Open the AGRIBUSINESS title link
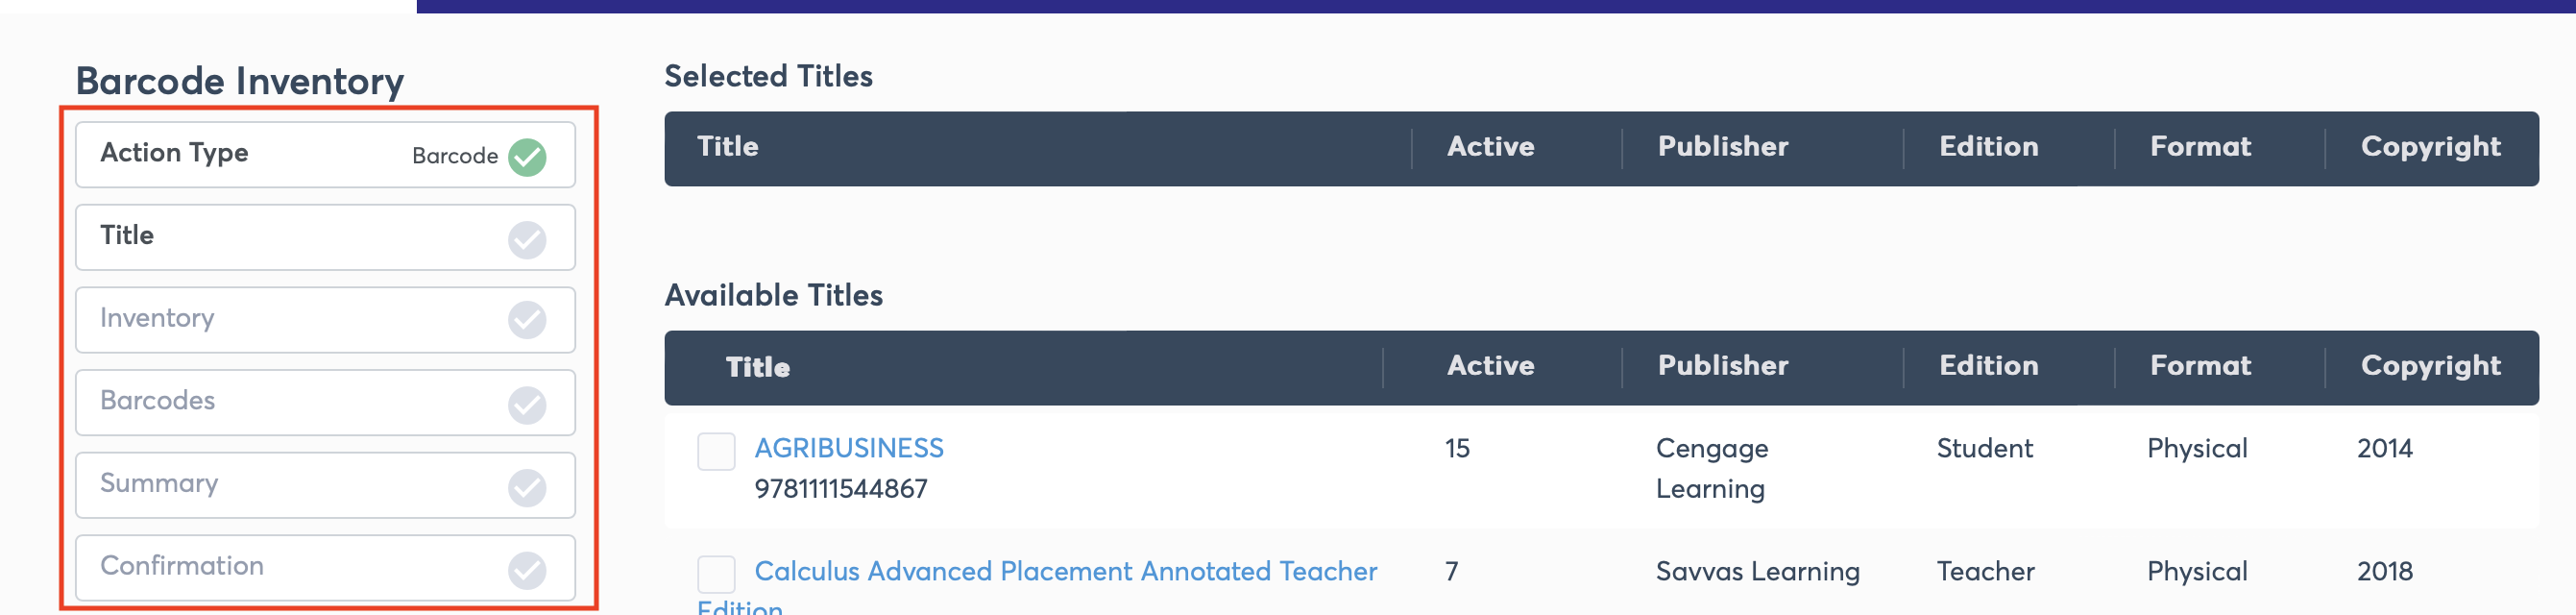This screenshot has height=615, width=2576. click(x=849, y=448)
